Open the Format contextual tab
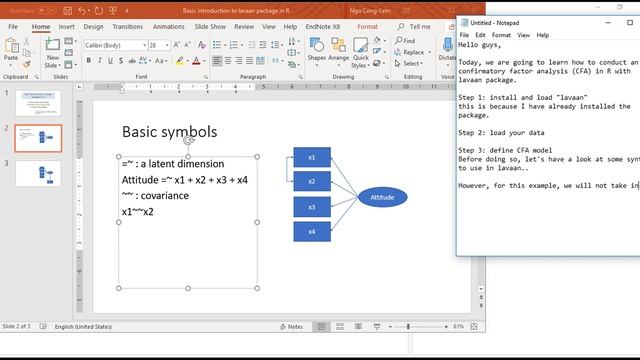 [x=367, y=27]
